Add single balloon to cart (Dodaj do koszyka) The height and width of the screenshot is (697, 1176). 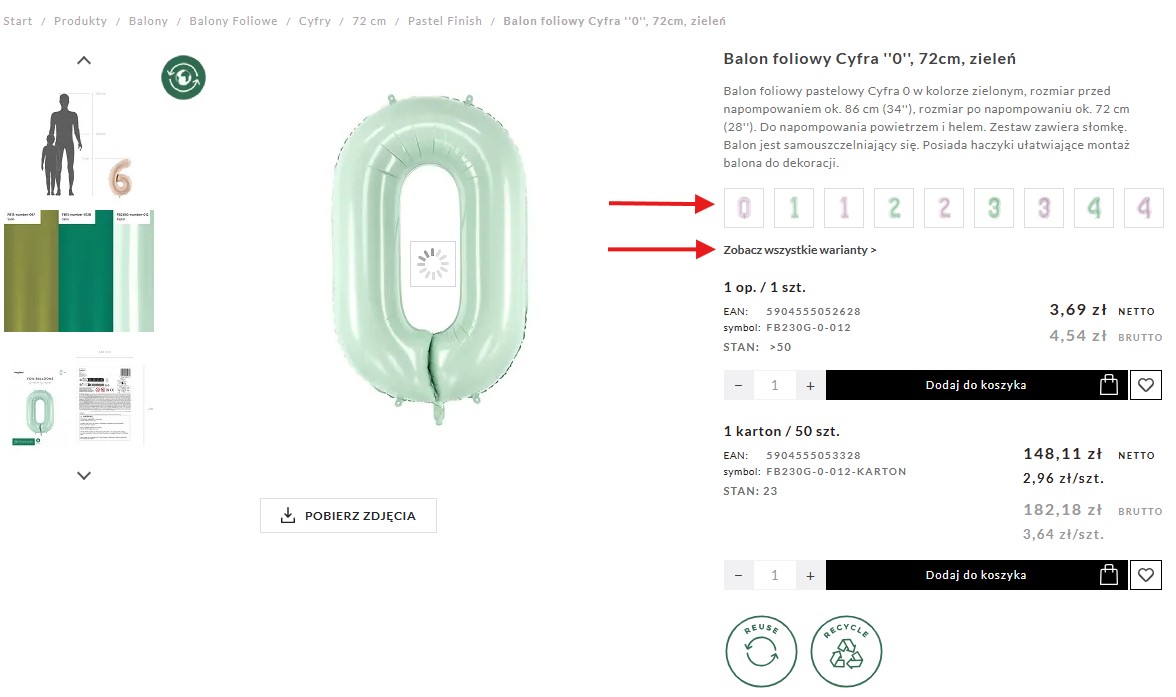point(975,385)
